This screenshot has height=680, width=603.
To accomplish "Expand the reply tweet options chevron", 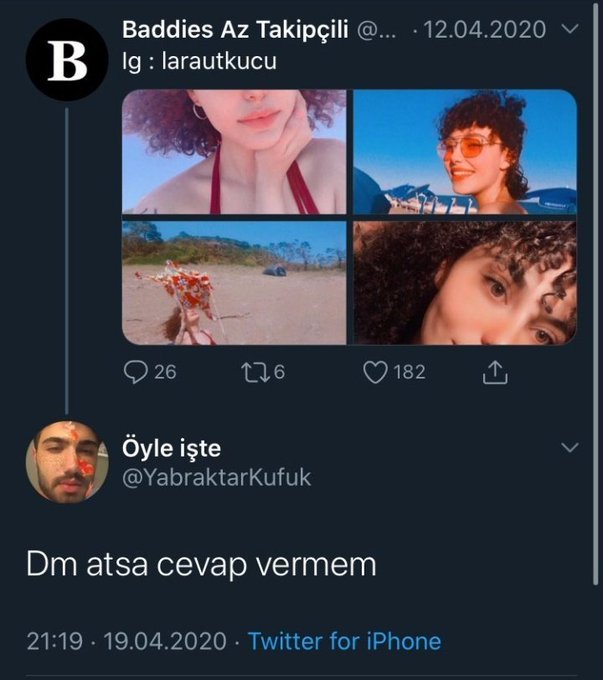I will coord(571,446).
